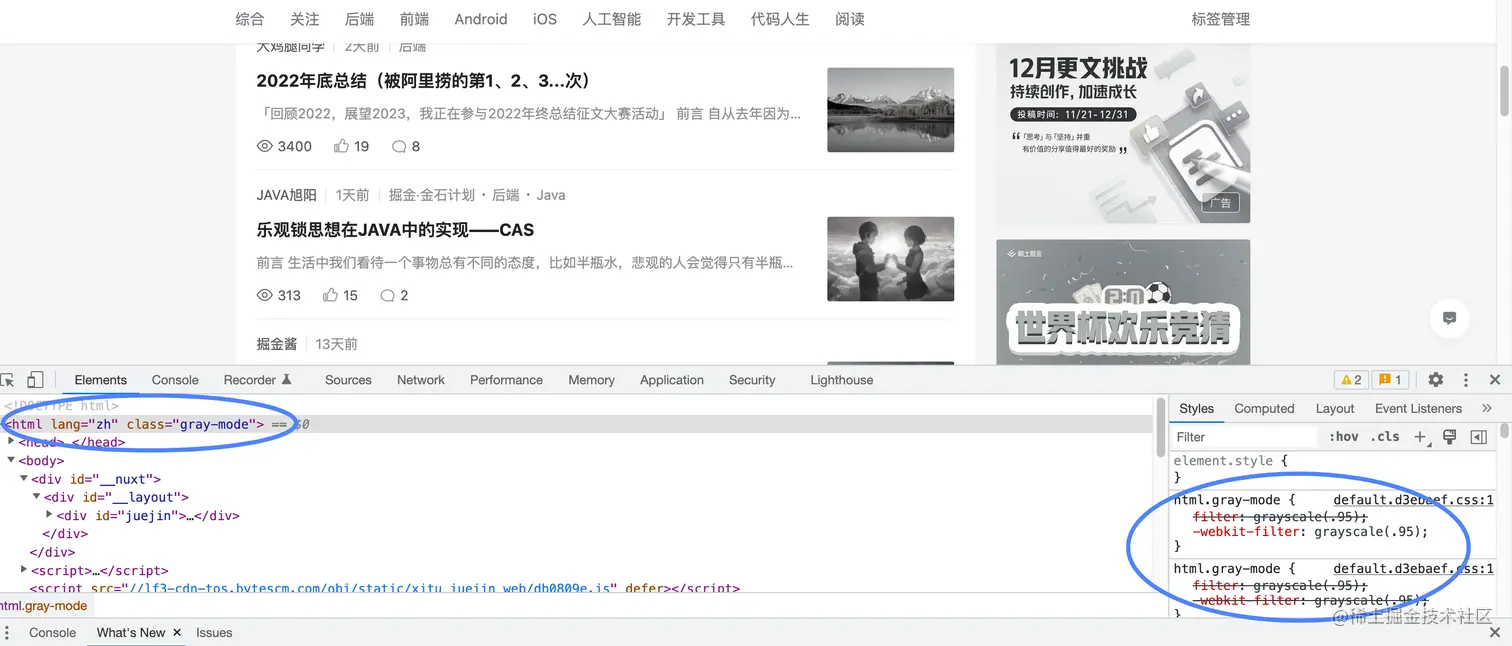Image resolution: width=1512 pixels, height=646 pixels.
Task: Open the Memory panel tab
Action: 591,380
